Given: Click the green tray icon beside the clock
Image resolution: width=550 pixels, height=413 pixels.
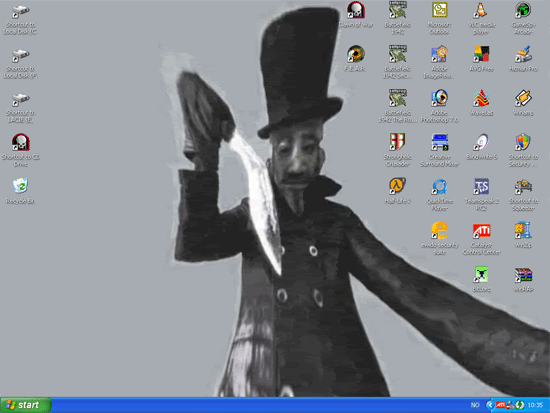Looking at the screenshot, I should click(520, 405).
